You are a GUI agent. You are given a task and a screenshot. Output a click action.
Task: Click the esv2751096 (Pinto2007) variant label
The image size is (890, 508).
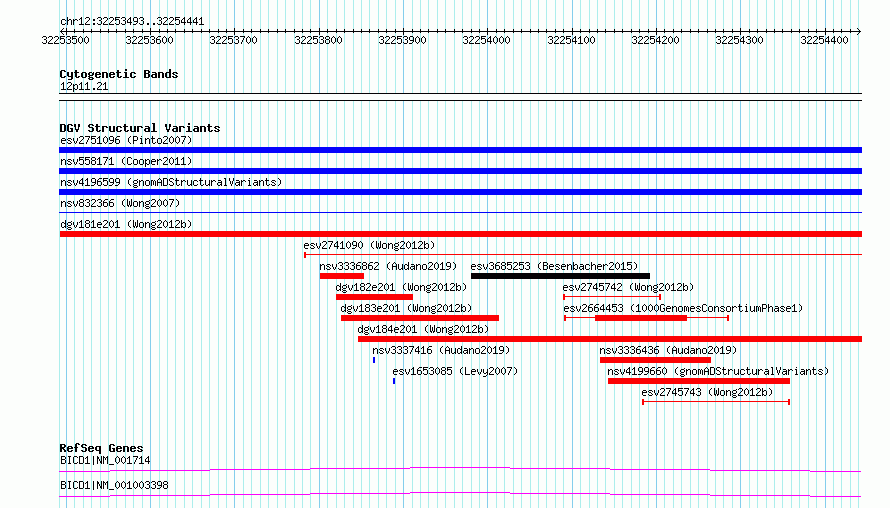click(x=126, y=140)
